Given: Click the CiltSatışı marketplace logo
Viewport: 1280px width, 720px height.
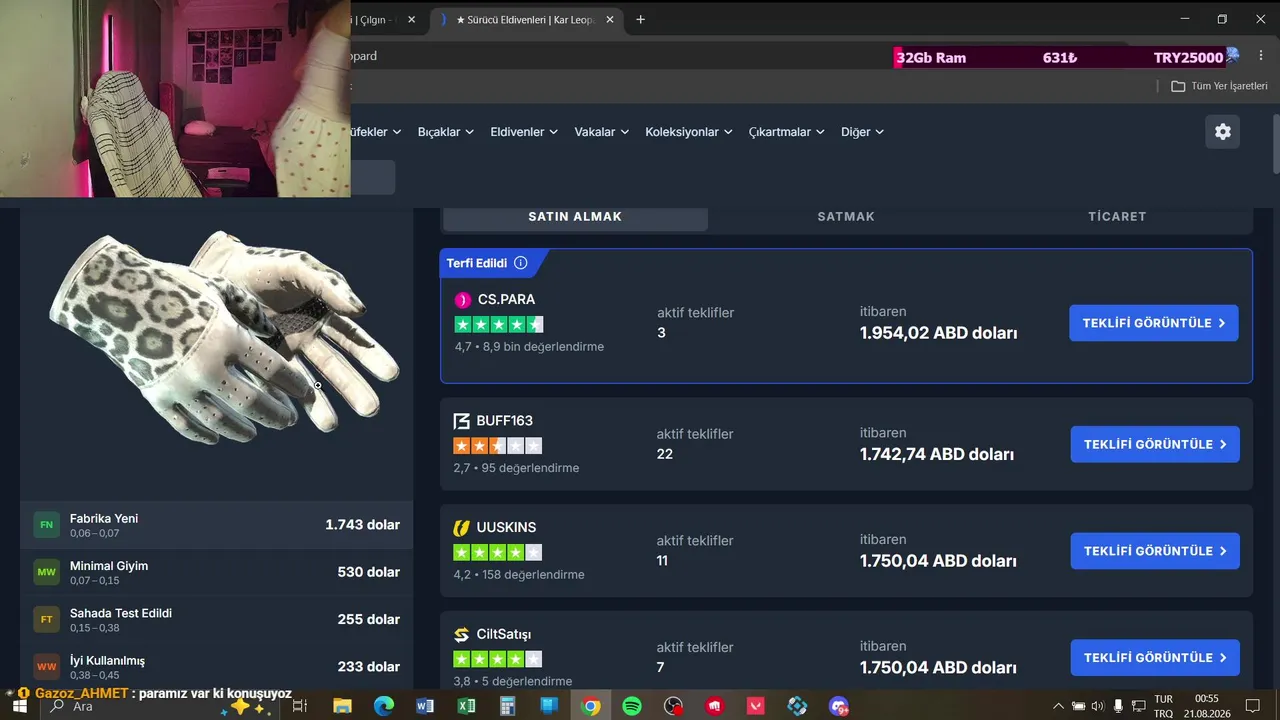Looking at the screenshot, I should coord(461,635).
